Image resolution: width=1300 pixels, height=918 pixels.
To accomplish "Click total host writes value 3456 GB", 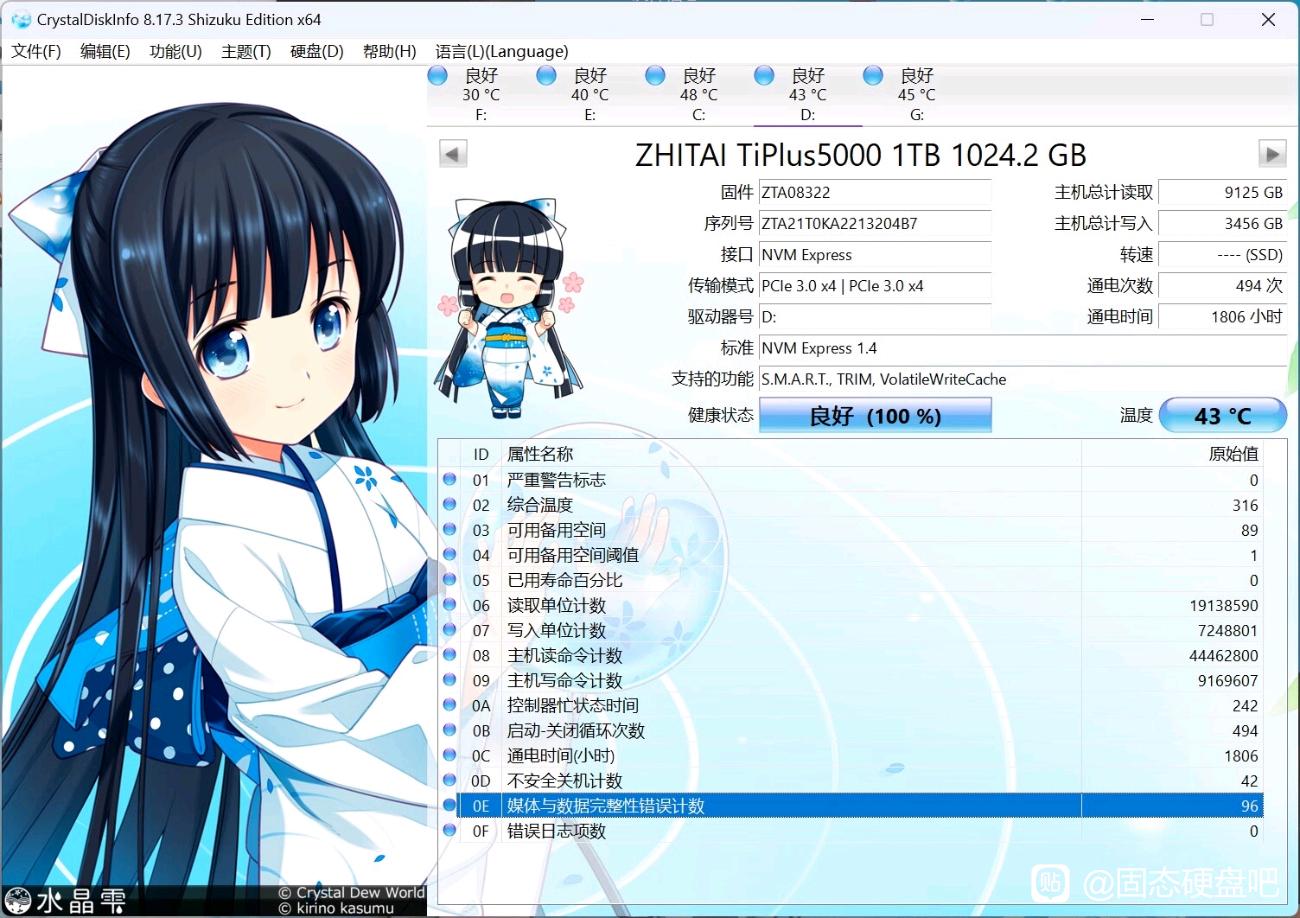I will coord(1222,223).
